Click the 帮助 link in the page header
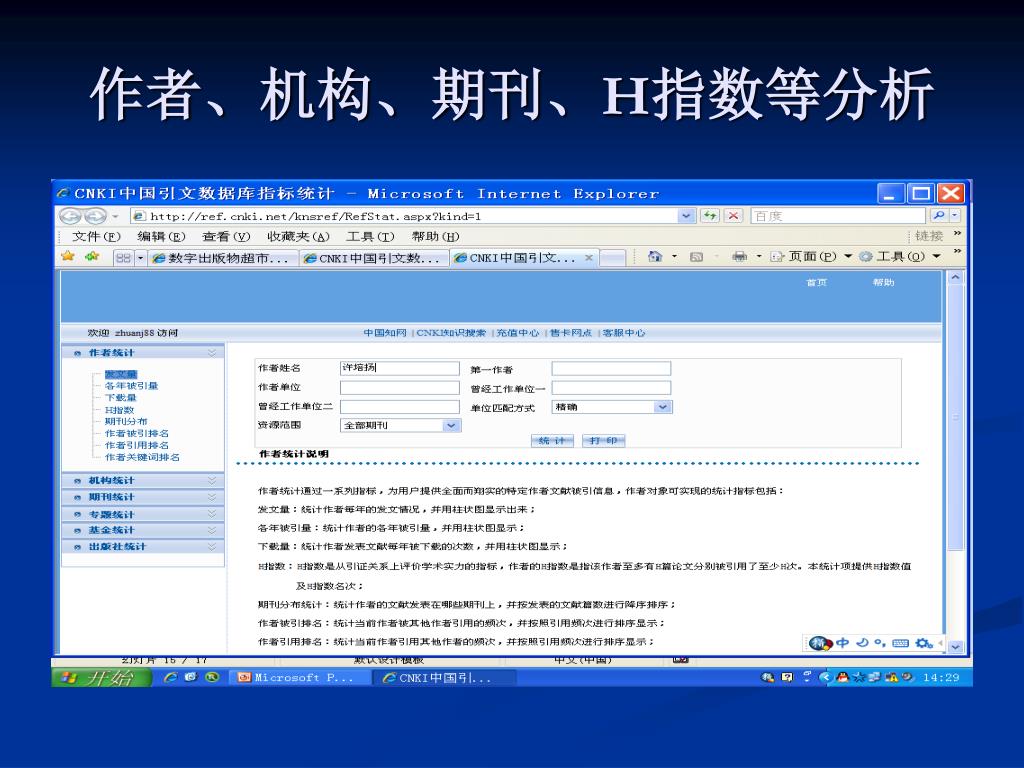 (883, 282)
